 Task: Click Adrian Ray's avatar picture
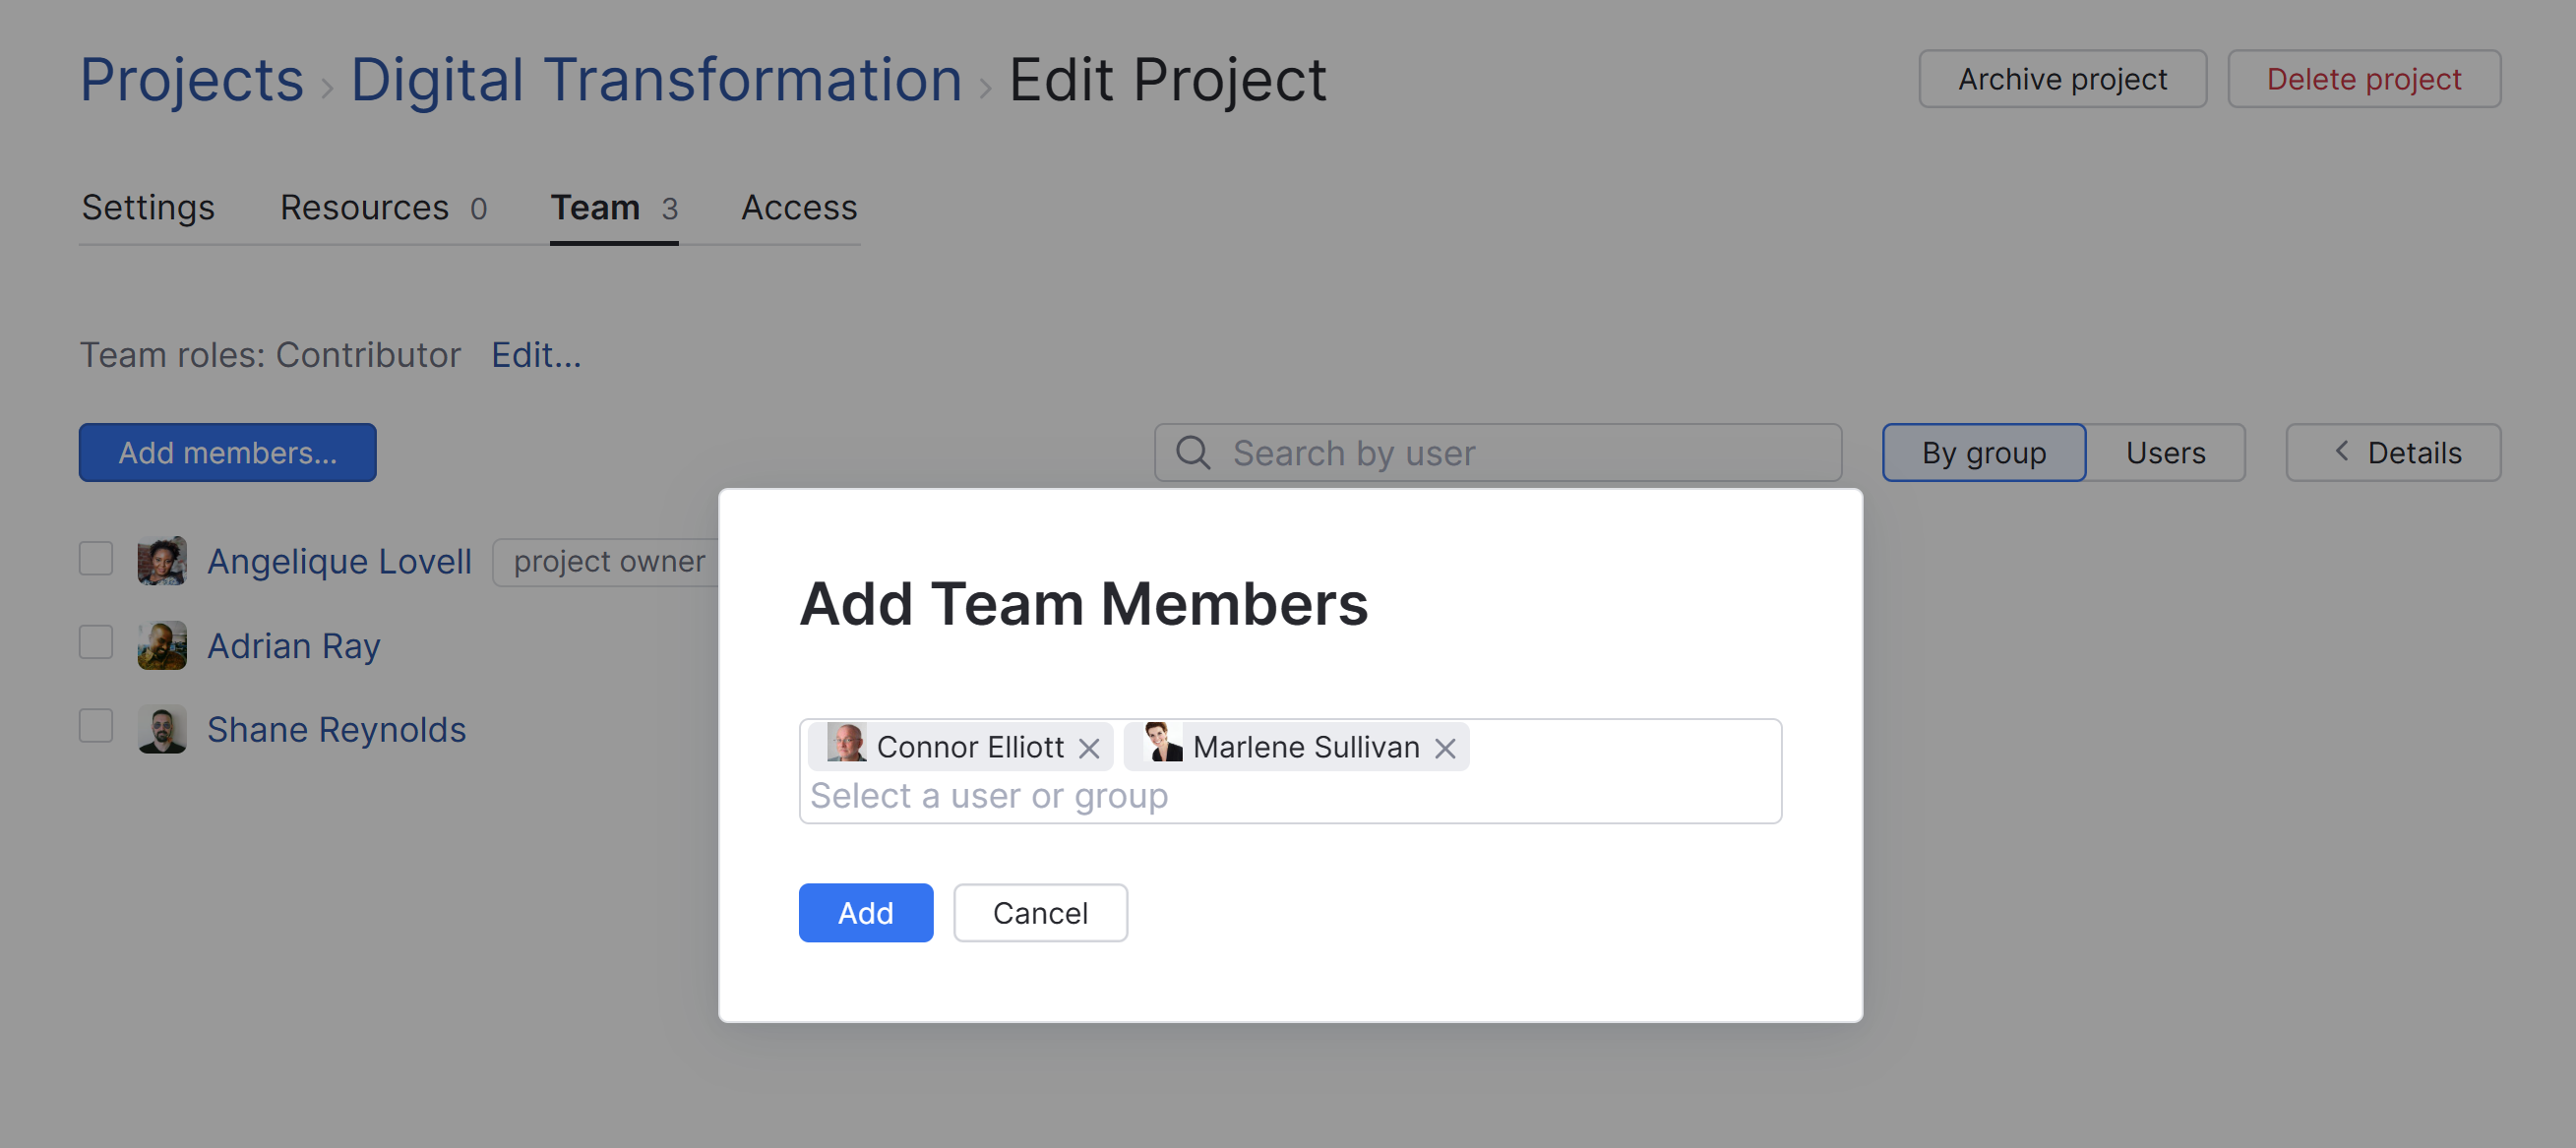click(x=162, y=645)
